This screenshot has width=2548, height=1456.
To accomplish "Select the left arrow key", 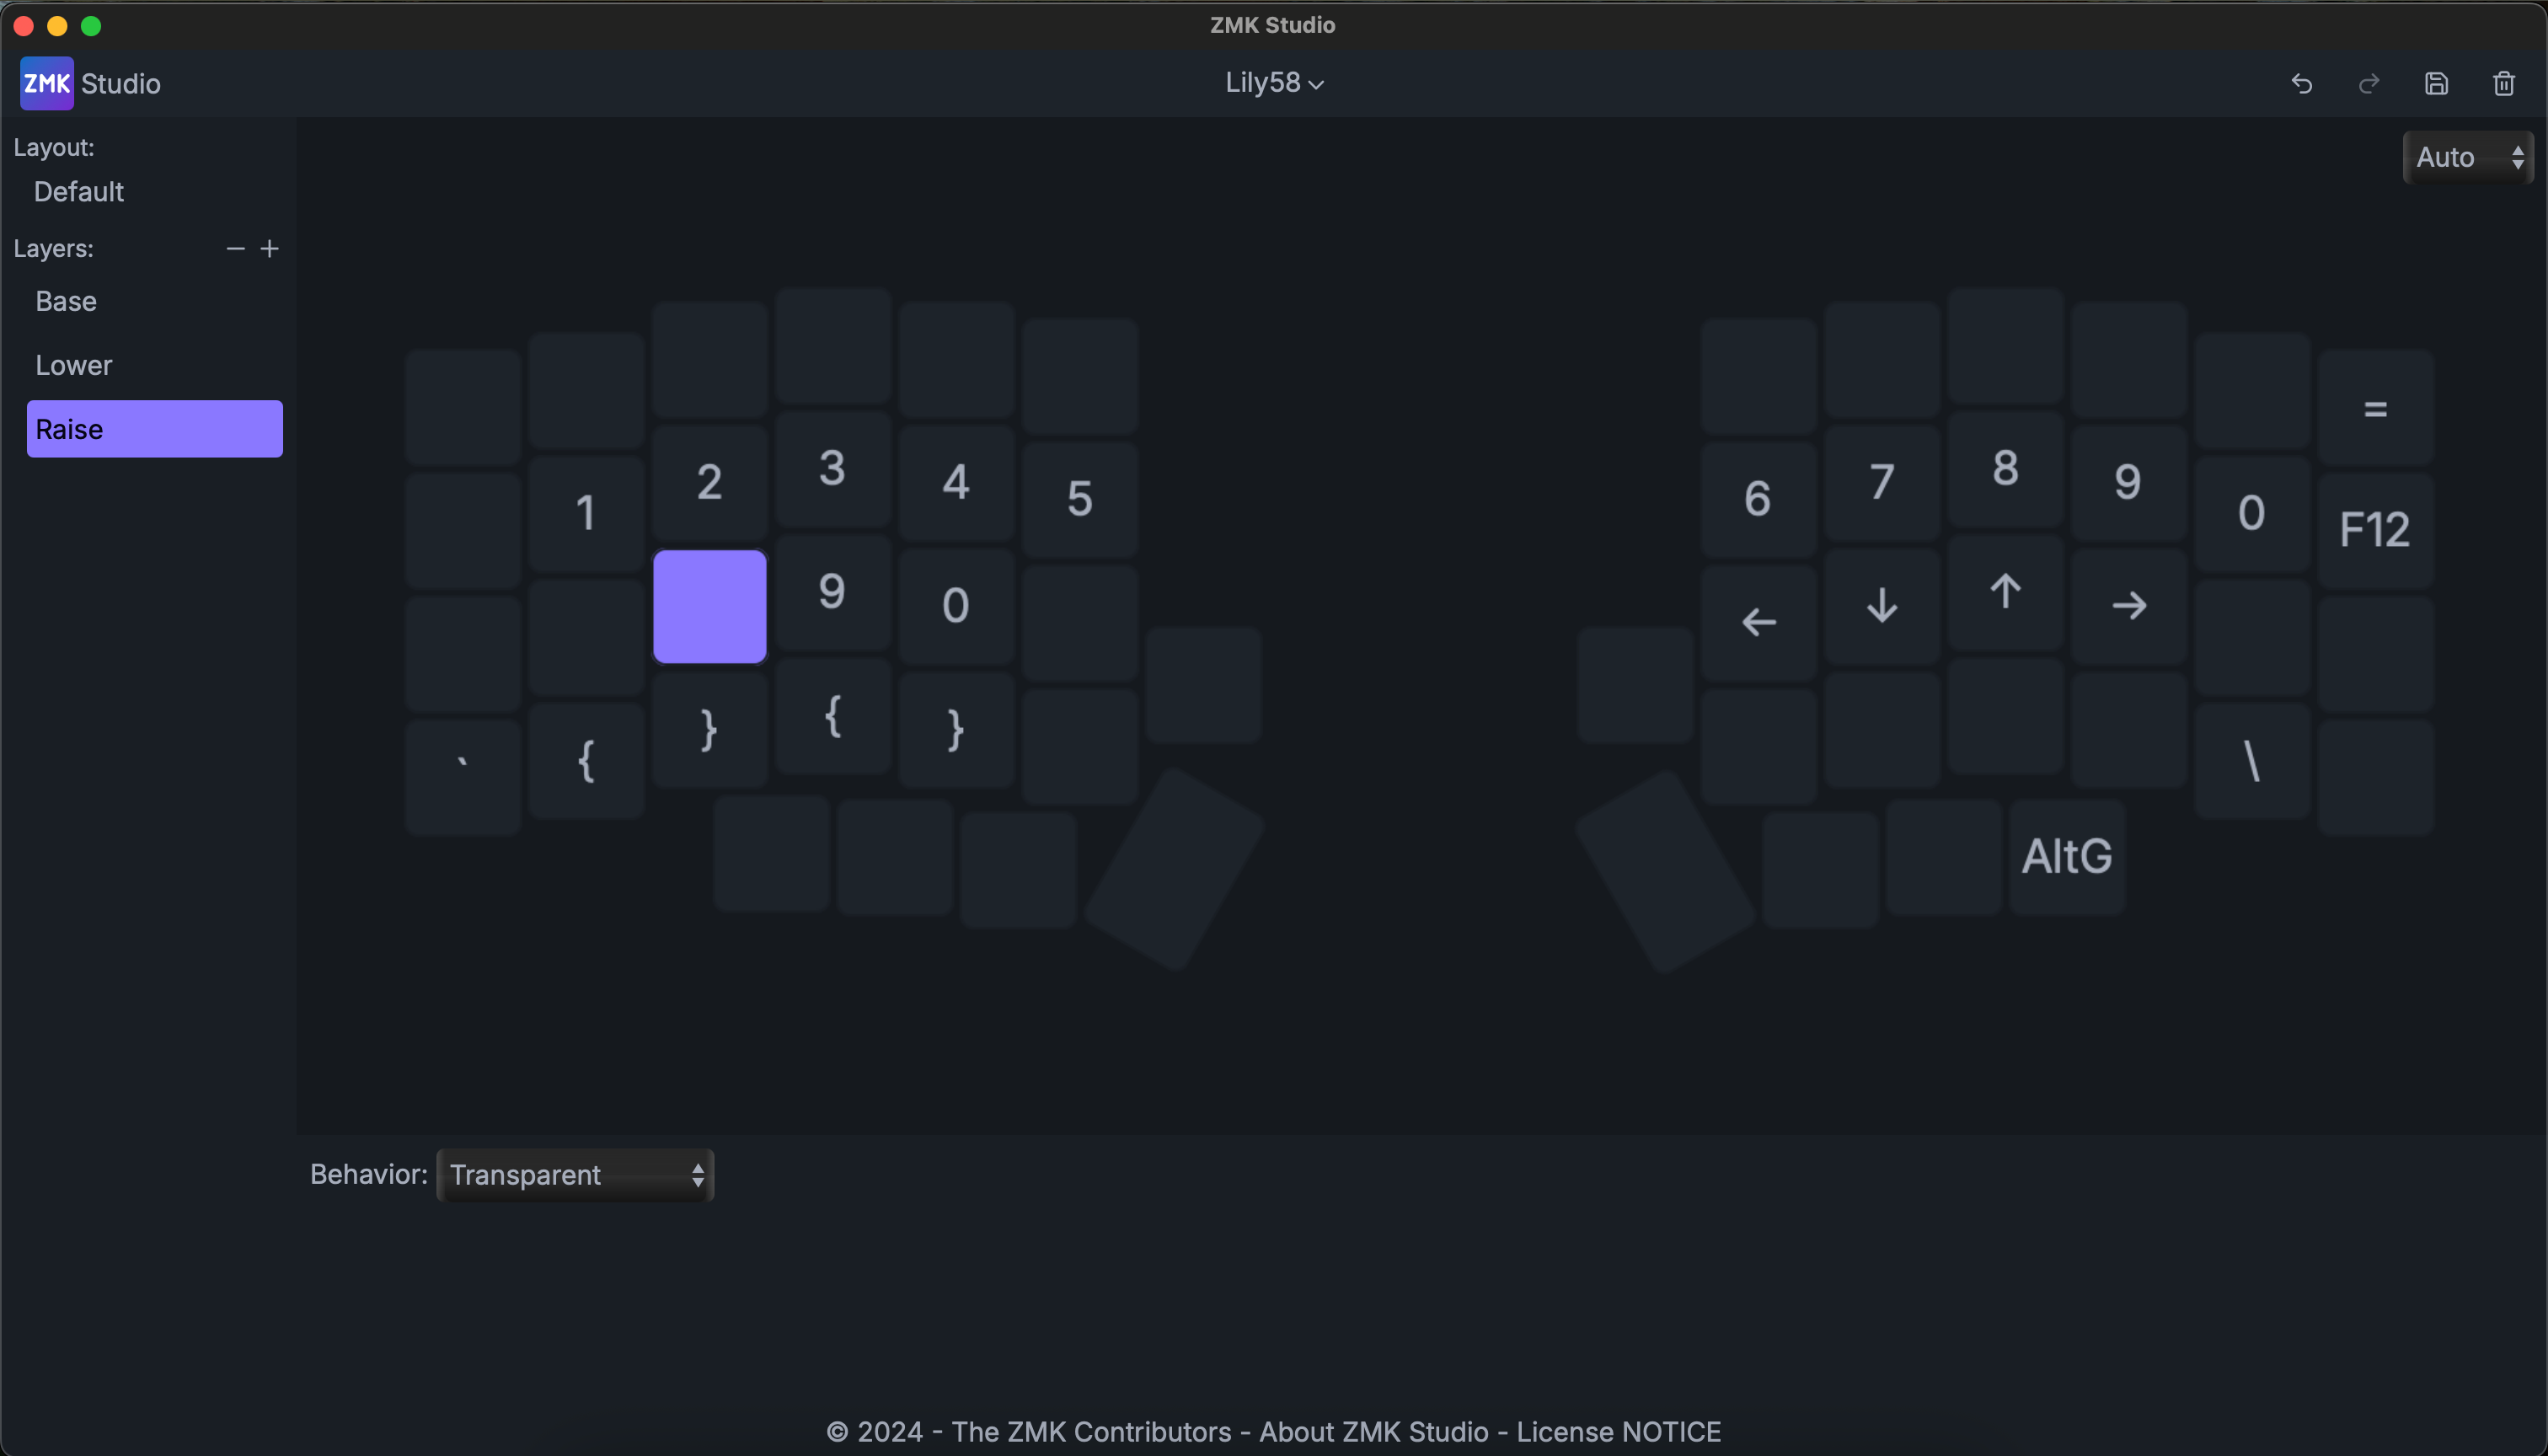I will pyautogui.click(x=1758, y=622).
